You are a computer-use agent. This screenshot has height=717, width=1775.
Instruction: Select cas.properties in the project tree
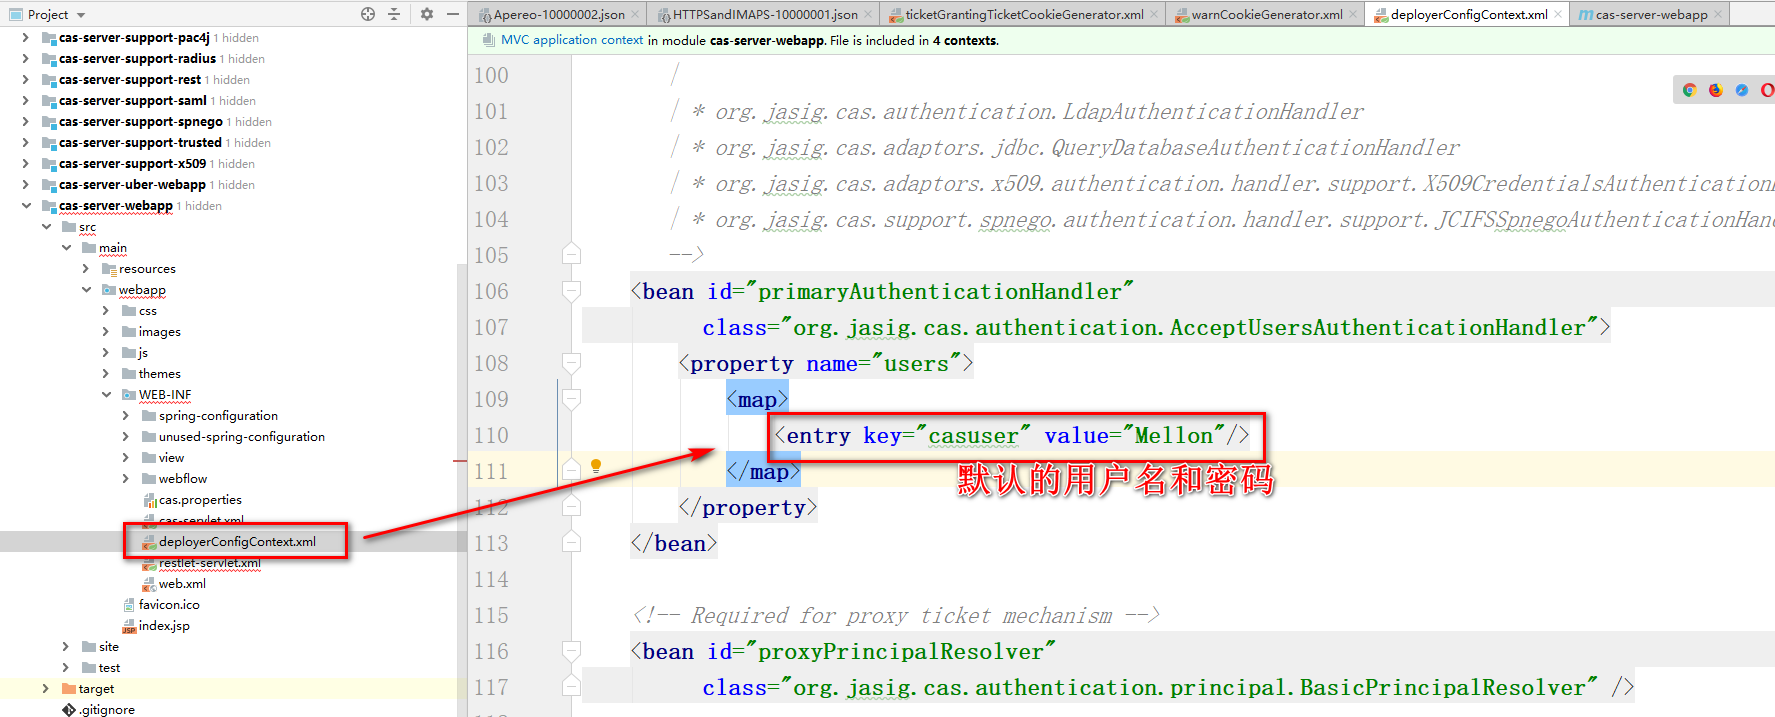coord(200,500)
